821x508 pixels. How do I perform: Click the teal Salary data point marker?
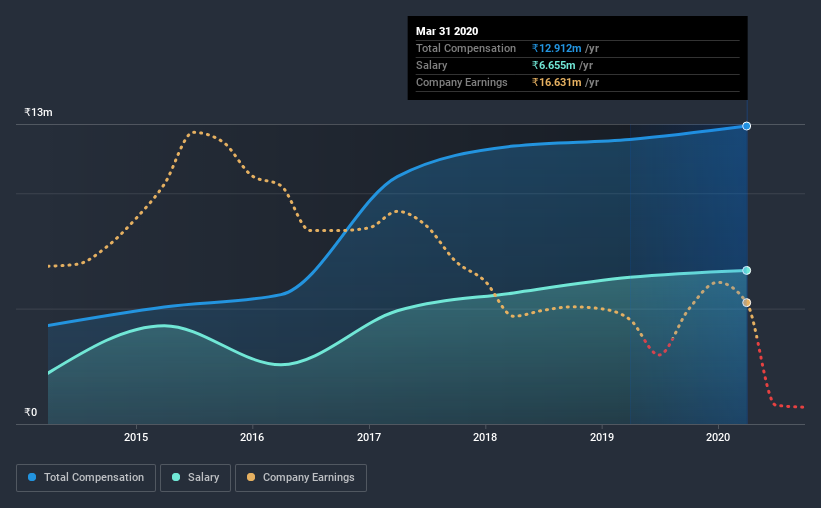tap(747, 270)
